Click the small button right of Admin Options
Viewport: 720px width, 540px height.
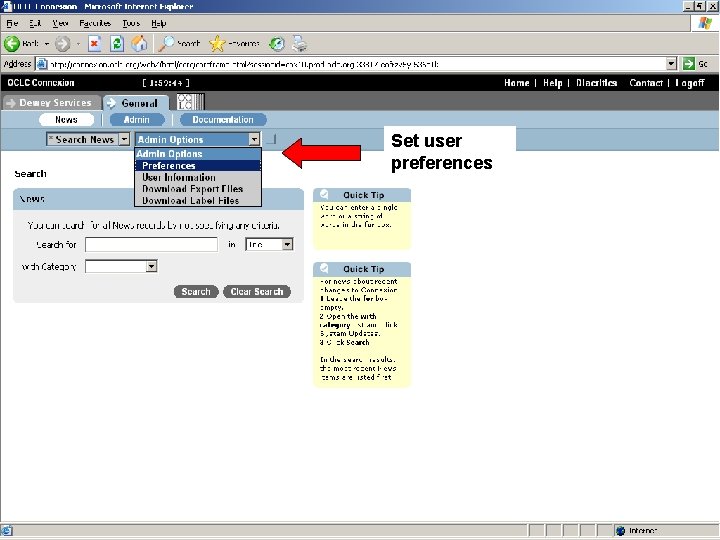click(x=271, y=139)
